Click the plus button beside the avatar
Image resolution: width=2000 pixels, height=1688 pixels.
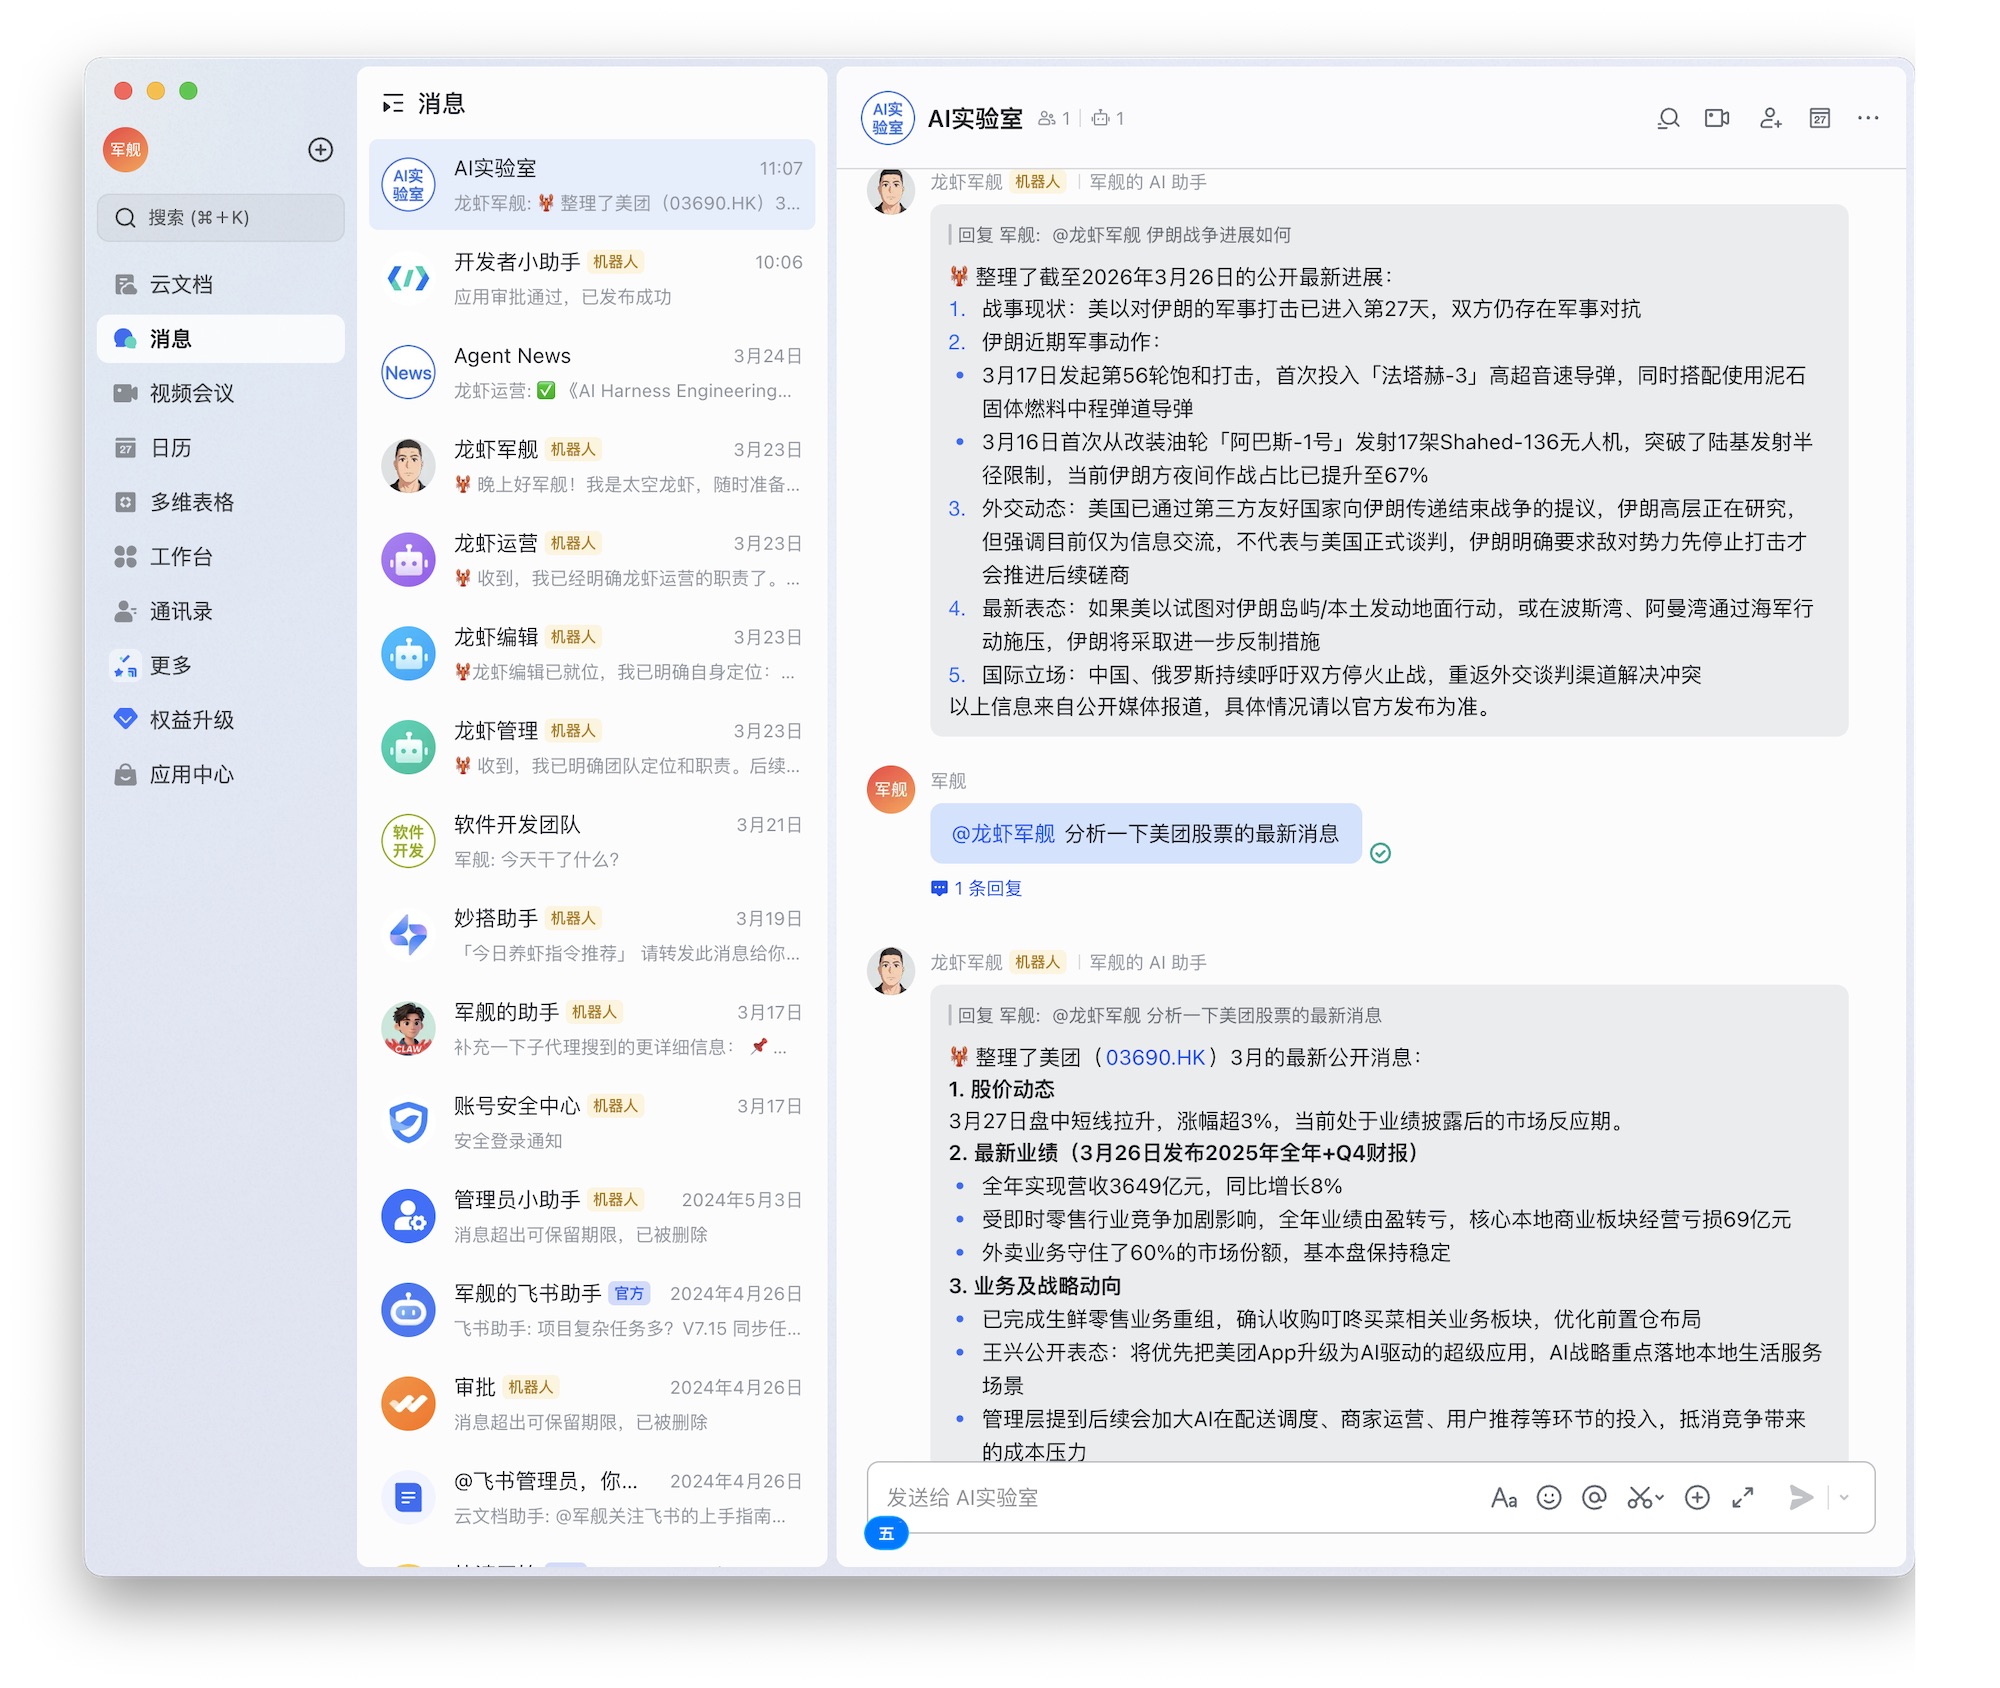click(320, 150)
